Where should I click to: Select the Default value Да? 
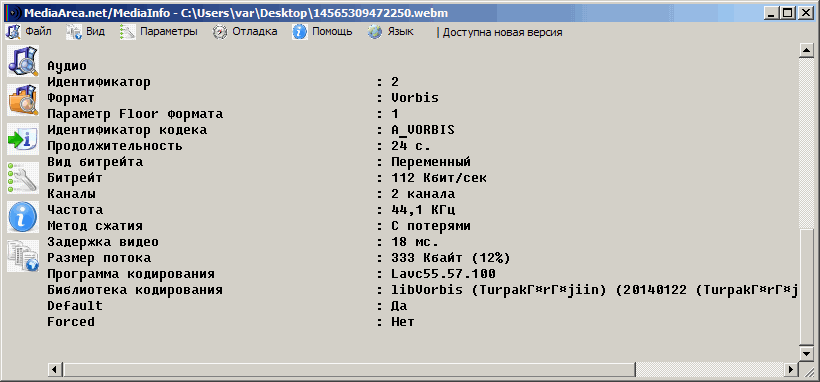click(399, 306)
